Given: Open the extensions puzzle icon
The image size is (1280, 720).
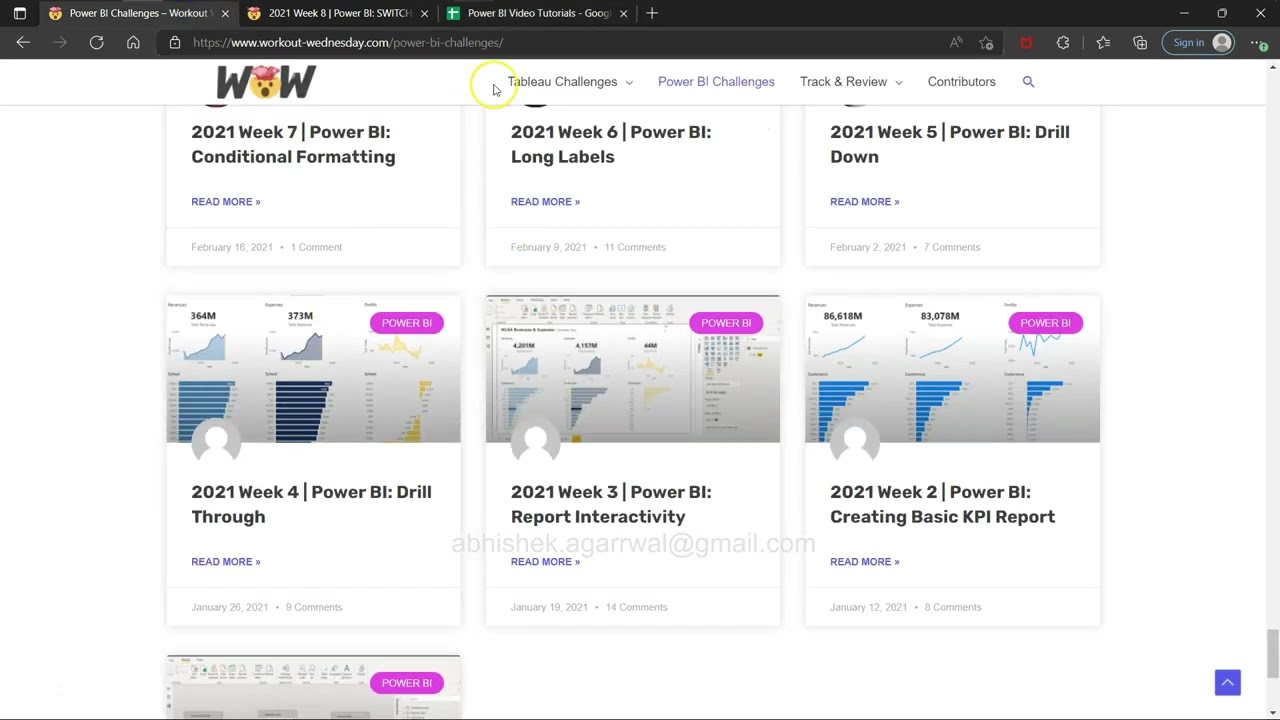Looking at the screenshot, I should (1063, 42).
